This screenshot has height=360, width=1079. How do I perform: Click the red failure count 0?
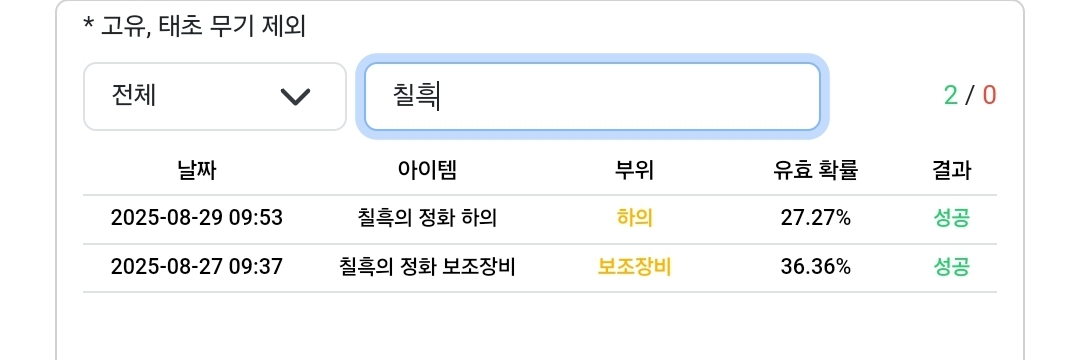[989, 96]
